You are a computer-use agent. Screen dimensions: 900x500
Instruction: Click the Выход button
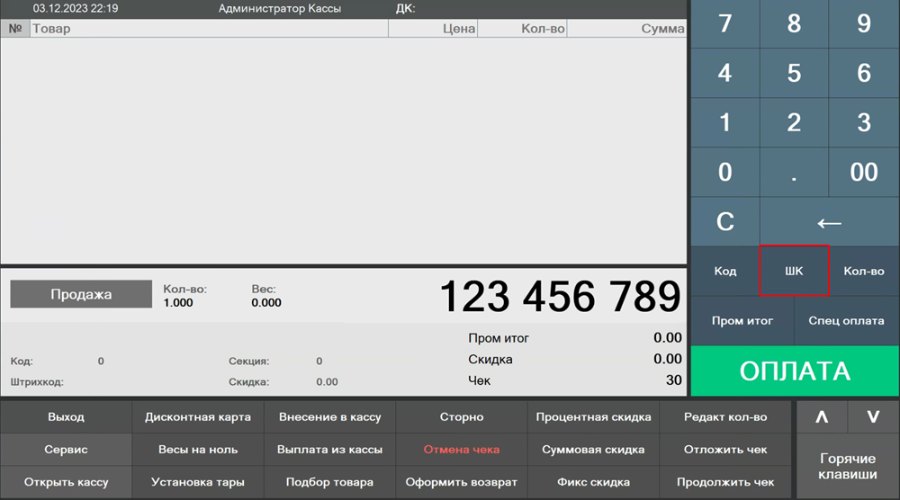click(66, 417)
